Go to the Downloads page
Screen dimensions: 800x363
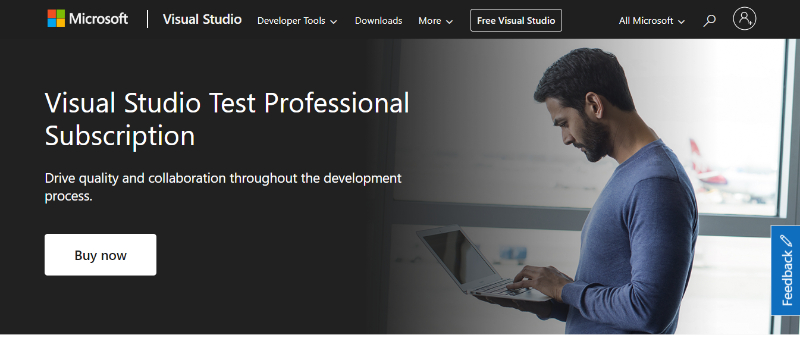[379, 21]
